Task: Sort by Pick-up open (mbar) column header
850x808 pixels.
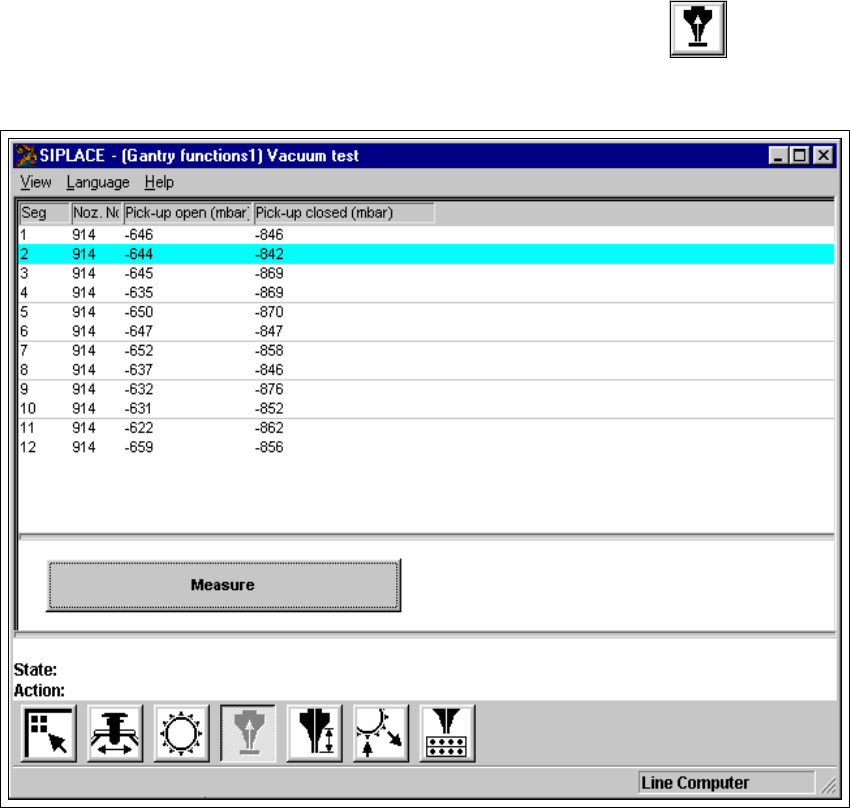Action: [188, 213]
